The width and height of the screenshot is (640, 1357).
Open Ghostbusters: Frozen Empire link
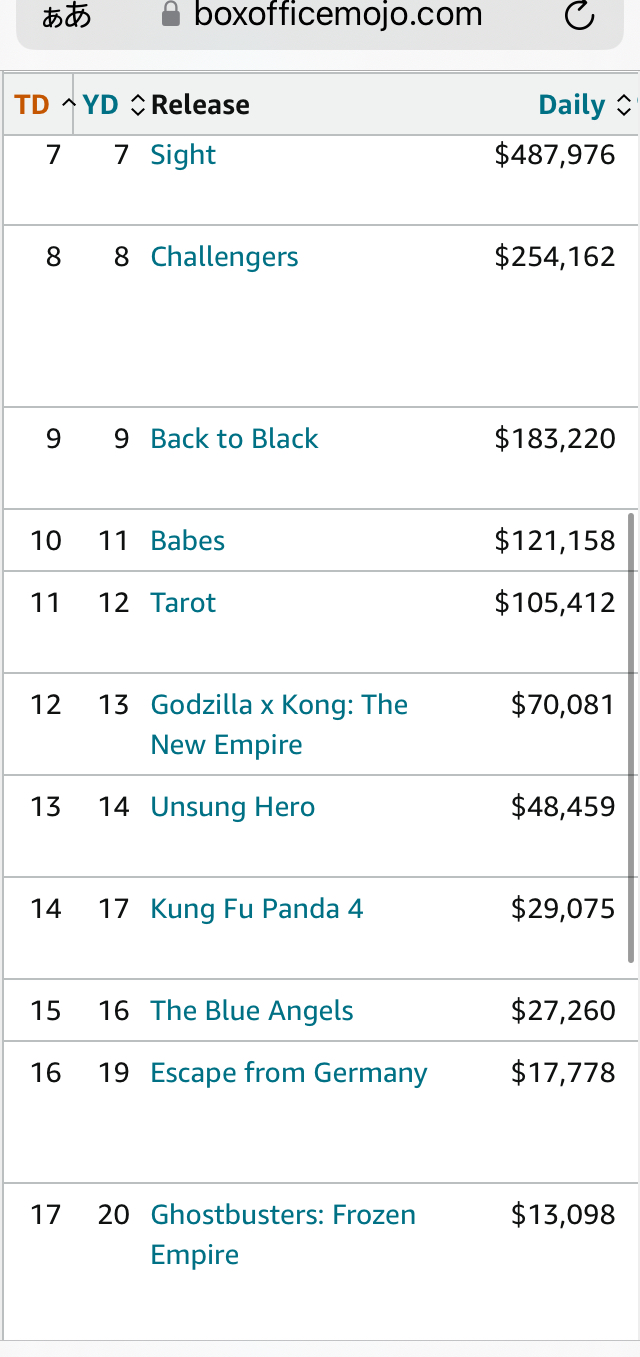tap(283, 1235)
